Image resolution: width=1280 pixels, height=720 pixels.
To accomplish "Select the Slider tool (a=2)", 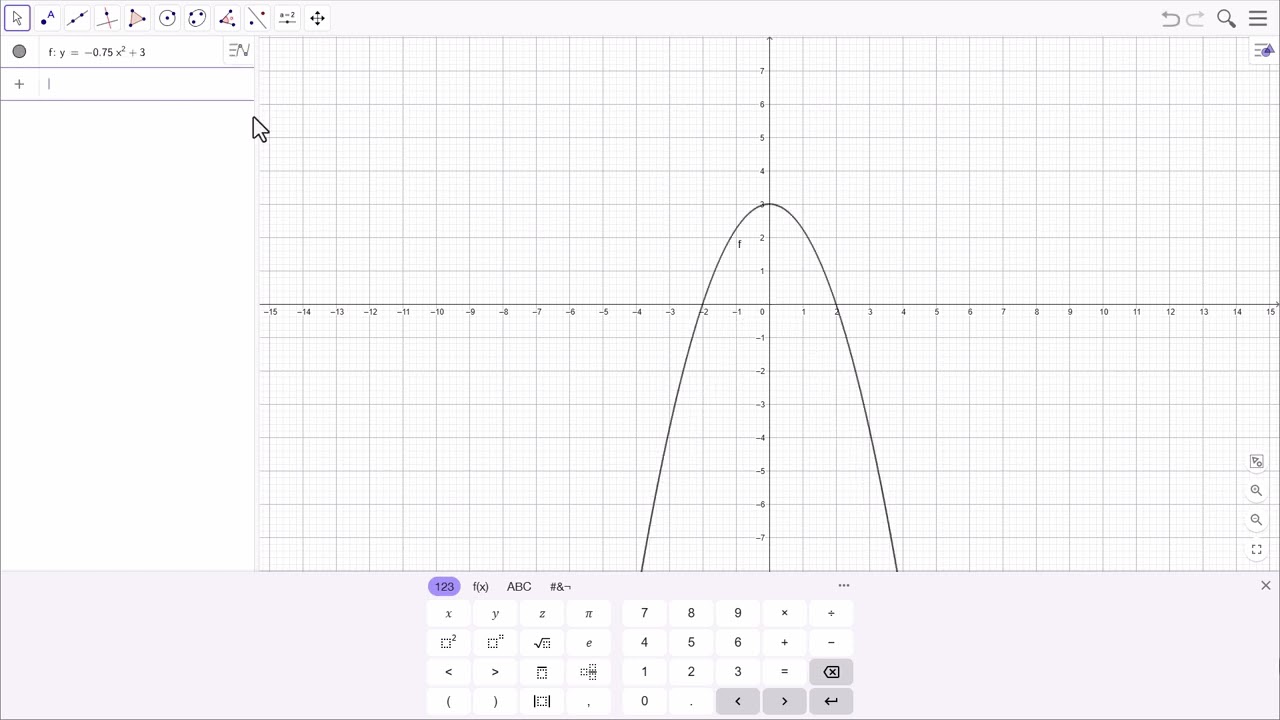I will [287, 18].
